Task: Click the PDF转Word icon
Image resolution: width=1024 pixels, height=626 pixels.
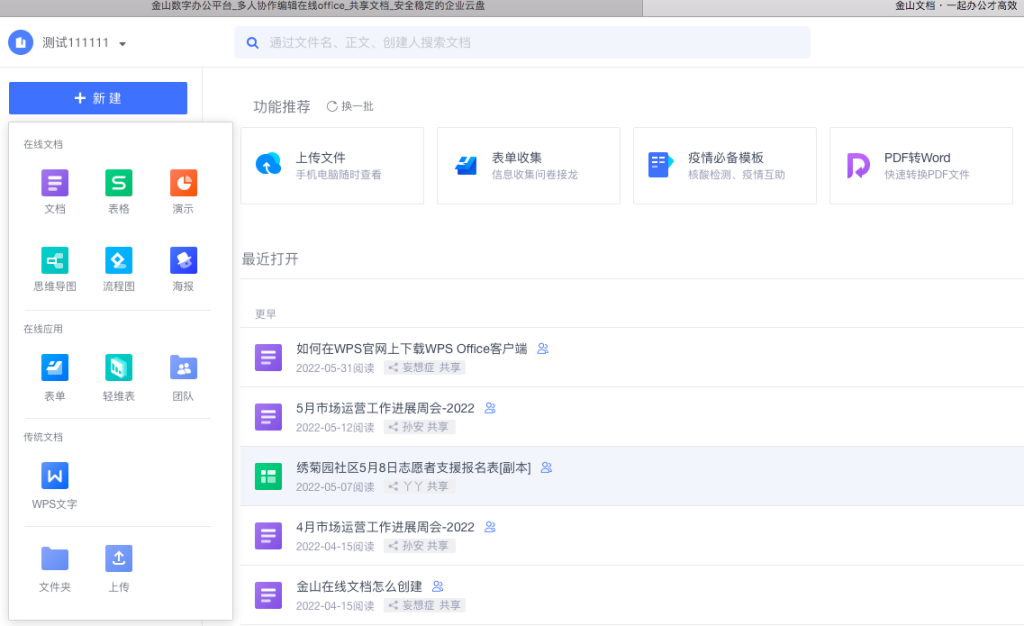Action: pyautogui.click(x=858, y=165)
